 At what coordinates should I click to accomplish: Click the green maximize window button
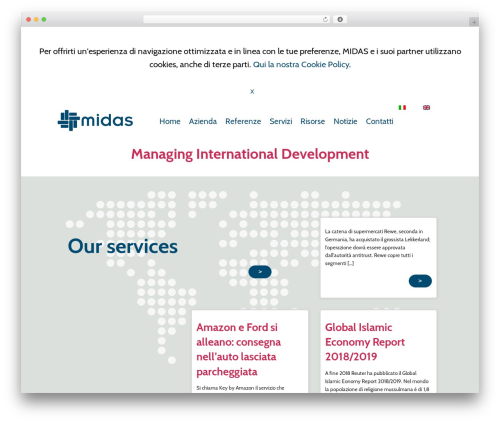[44, 19]
